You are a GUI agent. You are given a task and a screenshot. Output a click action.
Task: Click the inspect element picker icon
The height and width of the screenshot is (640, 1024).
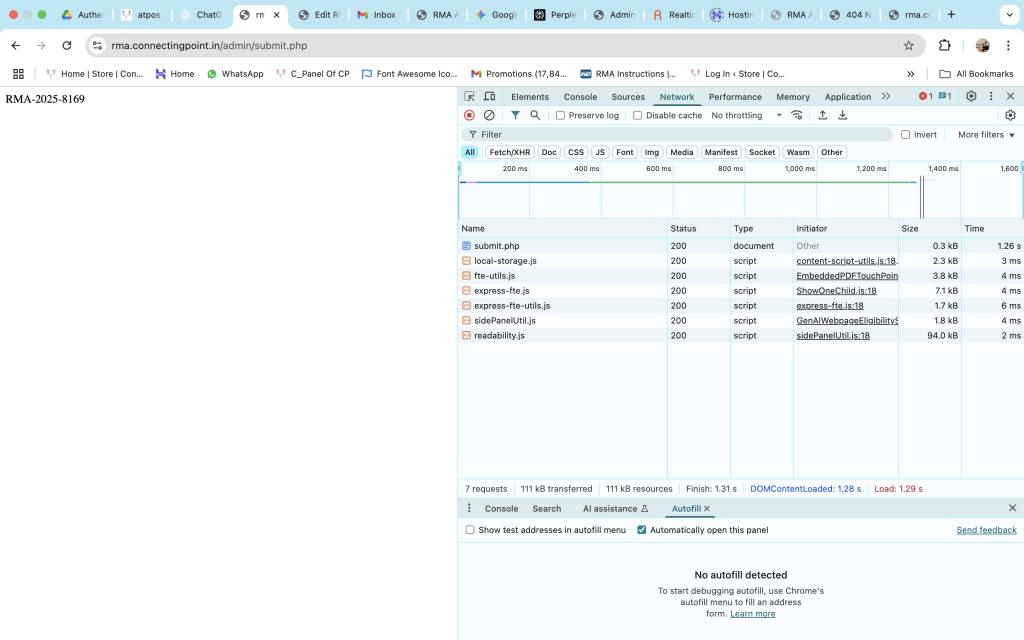coord(469,96)
